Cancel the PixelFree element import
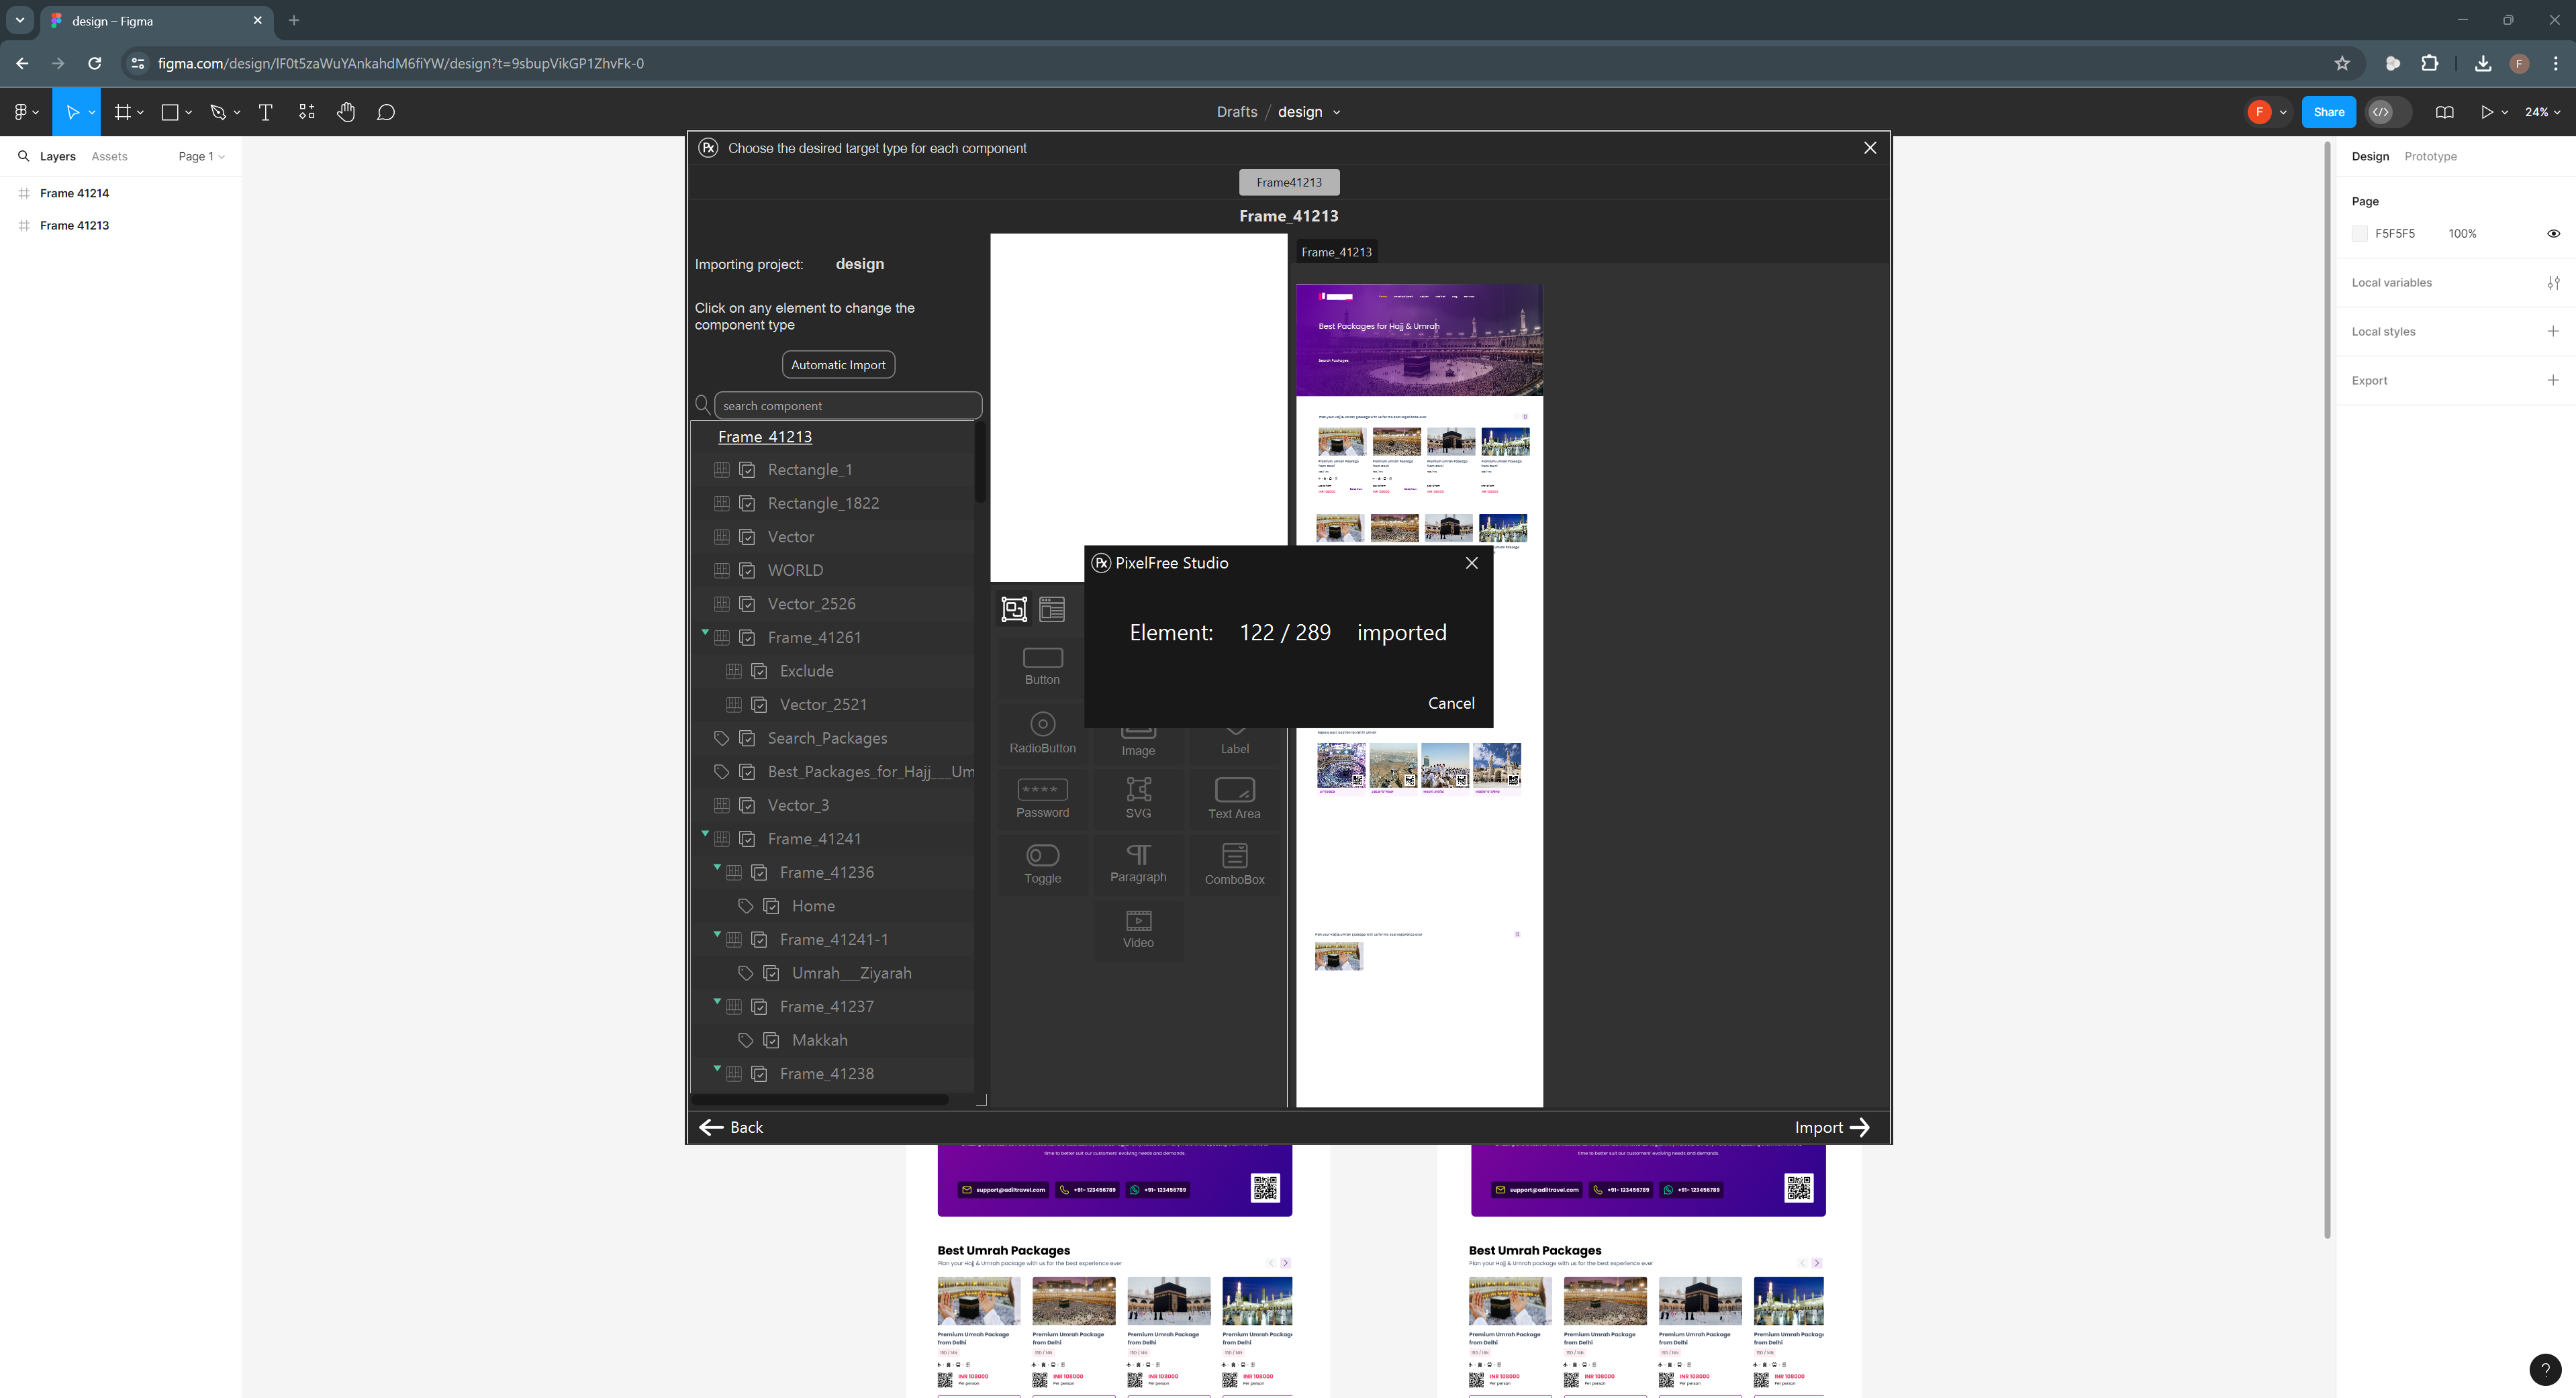2576x1398 pixels. click(x=1451, y=703)
